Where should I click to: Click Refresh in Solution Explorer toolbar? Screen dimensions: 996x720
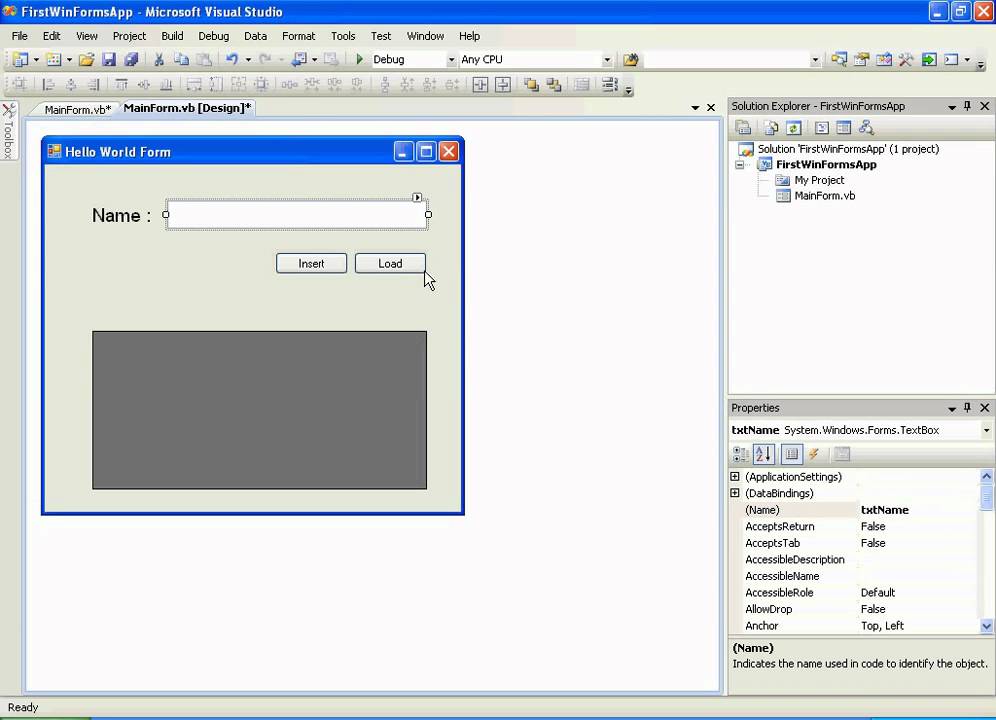coord(793,128)
